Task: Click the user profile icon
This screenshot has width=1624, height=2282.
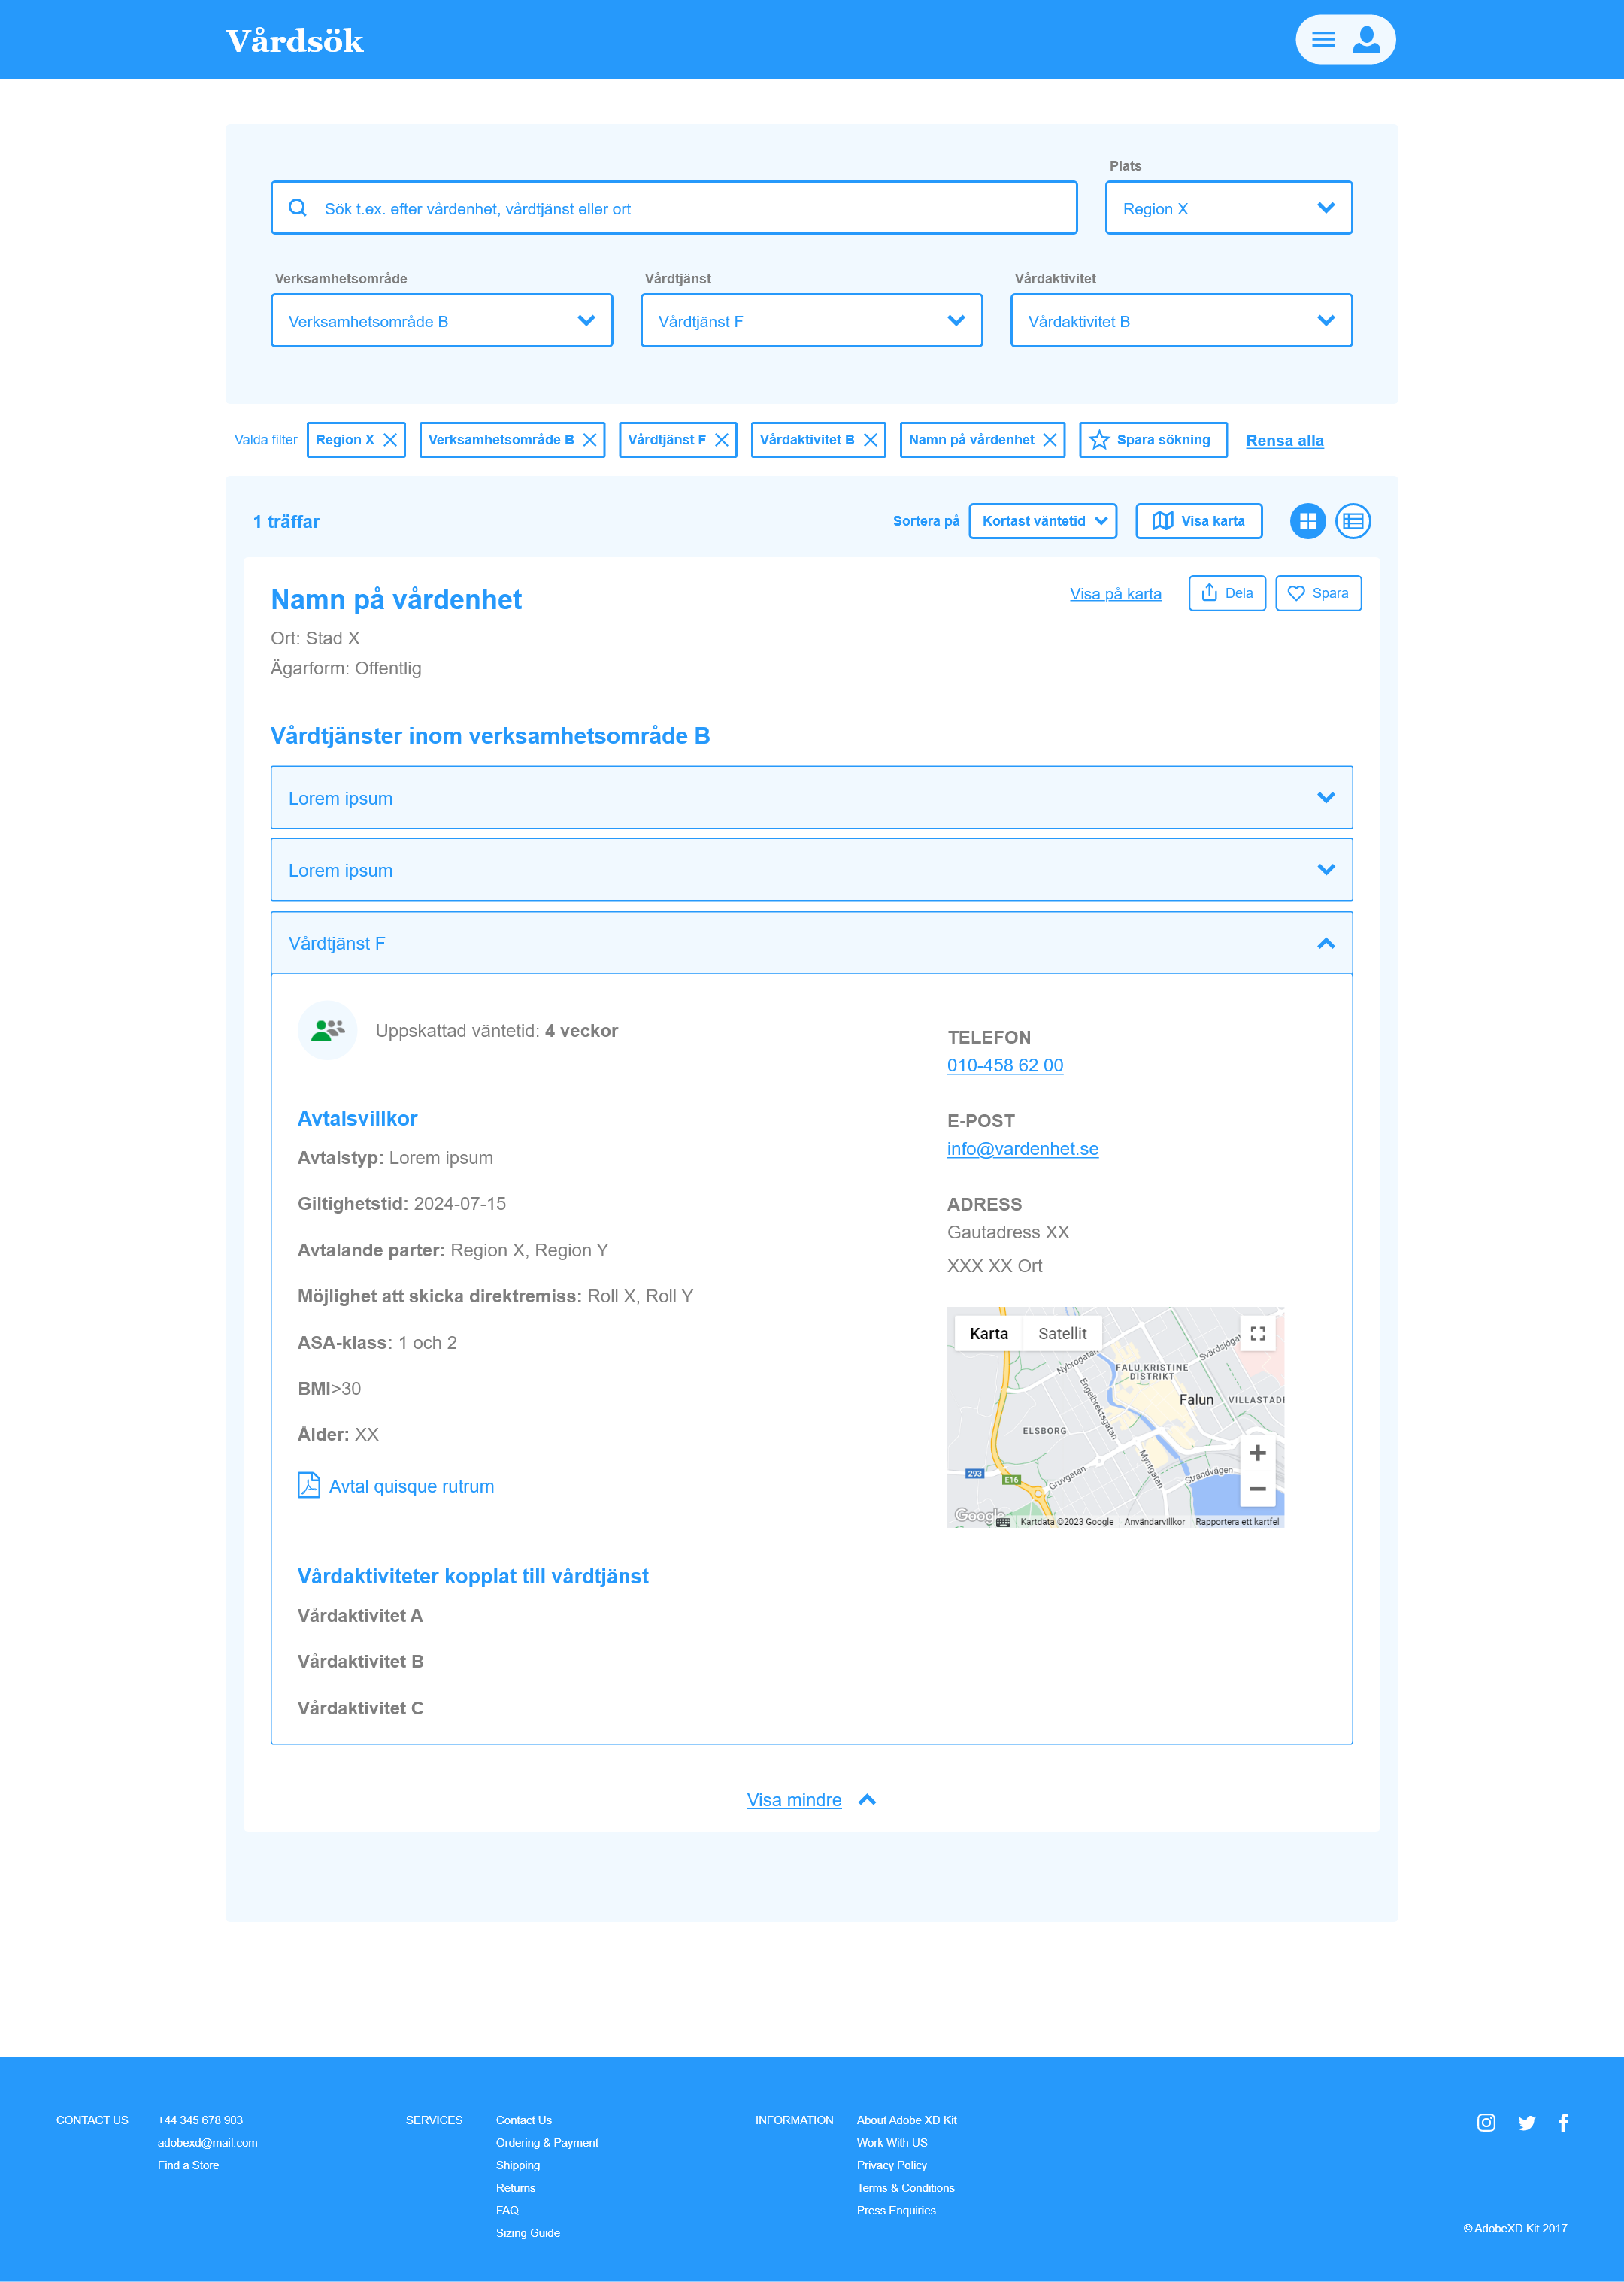Action: click(x=1366, y=40)
